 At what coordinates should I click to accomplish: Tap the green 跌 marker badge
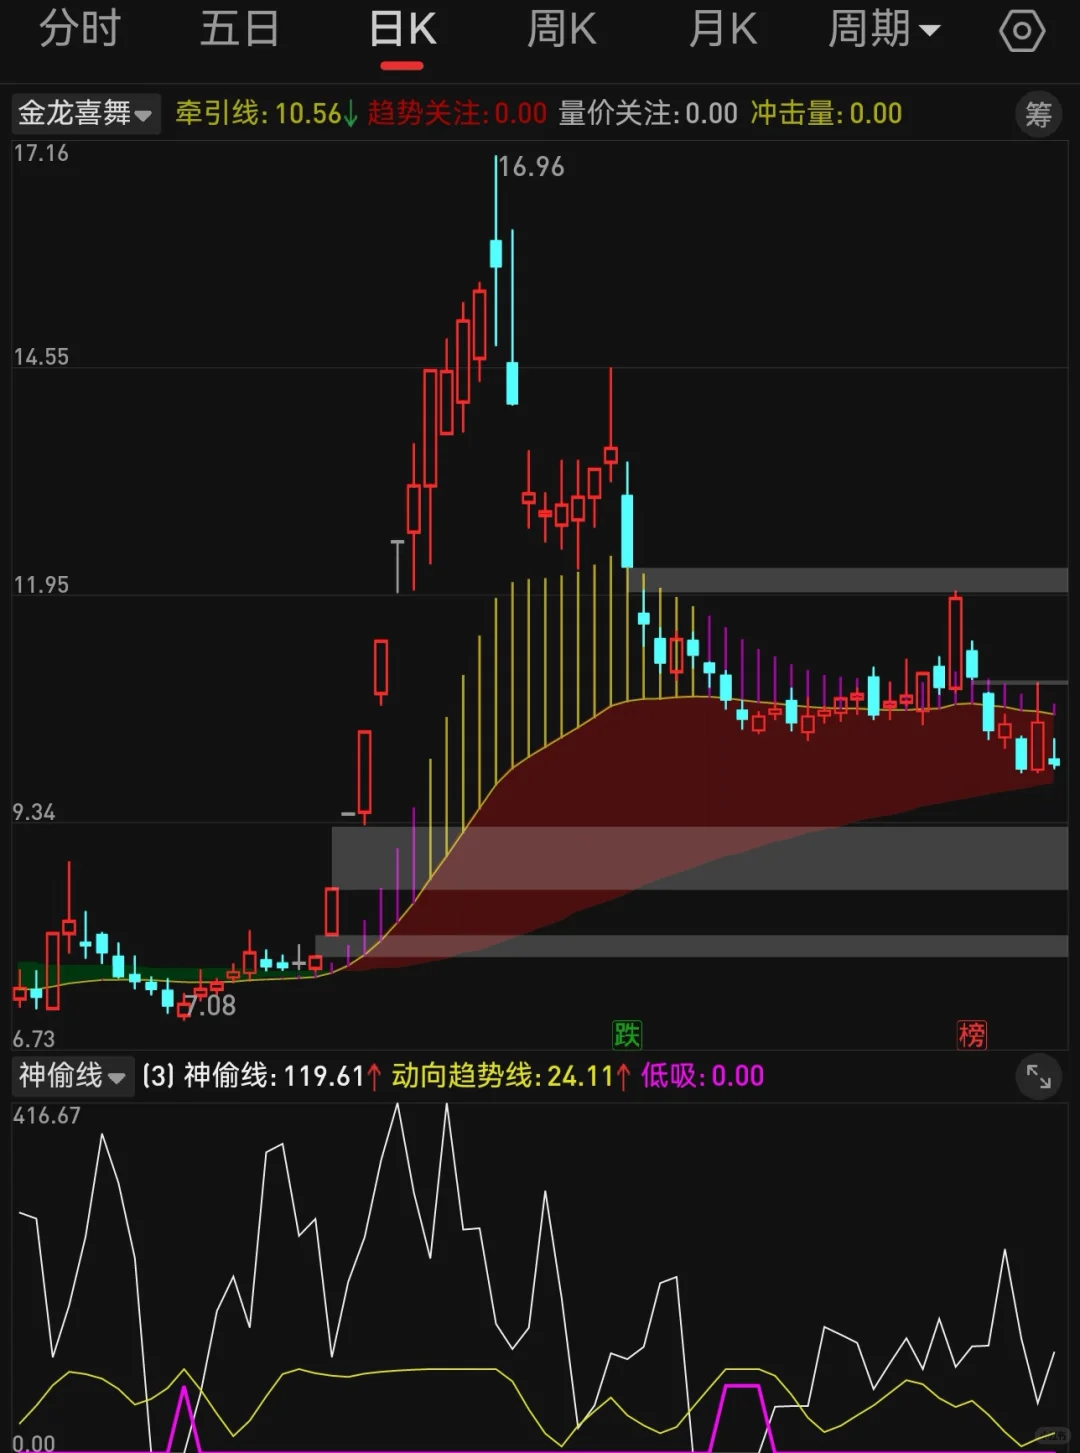click(627, 1034)
